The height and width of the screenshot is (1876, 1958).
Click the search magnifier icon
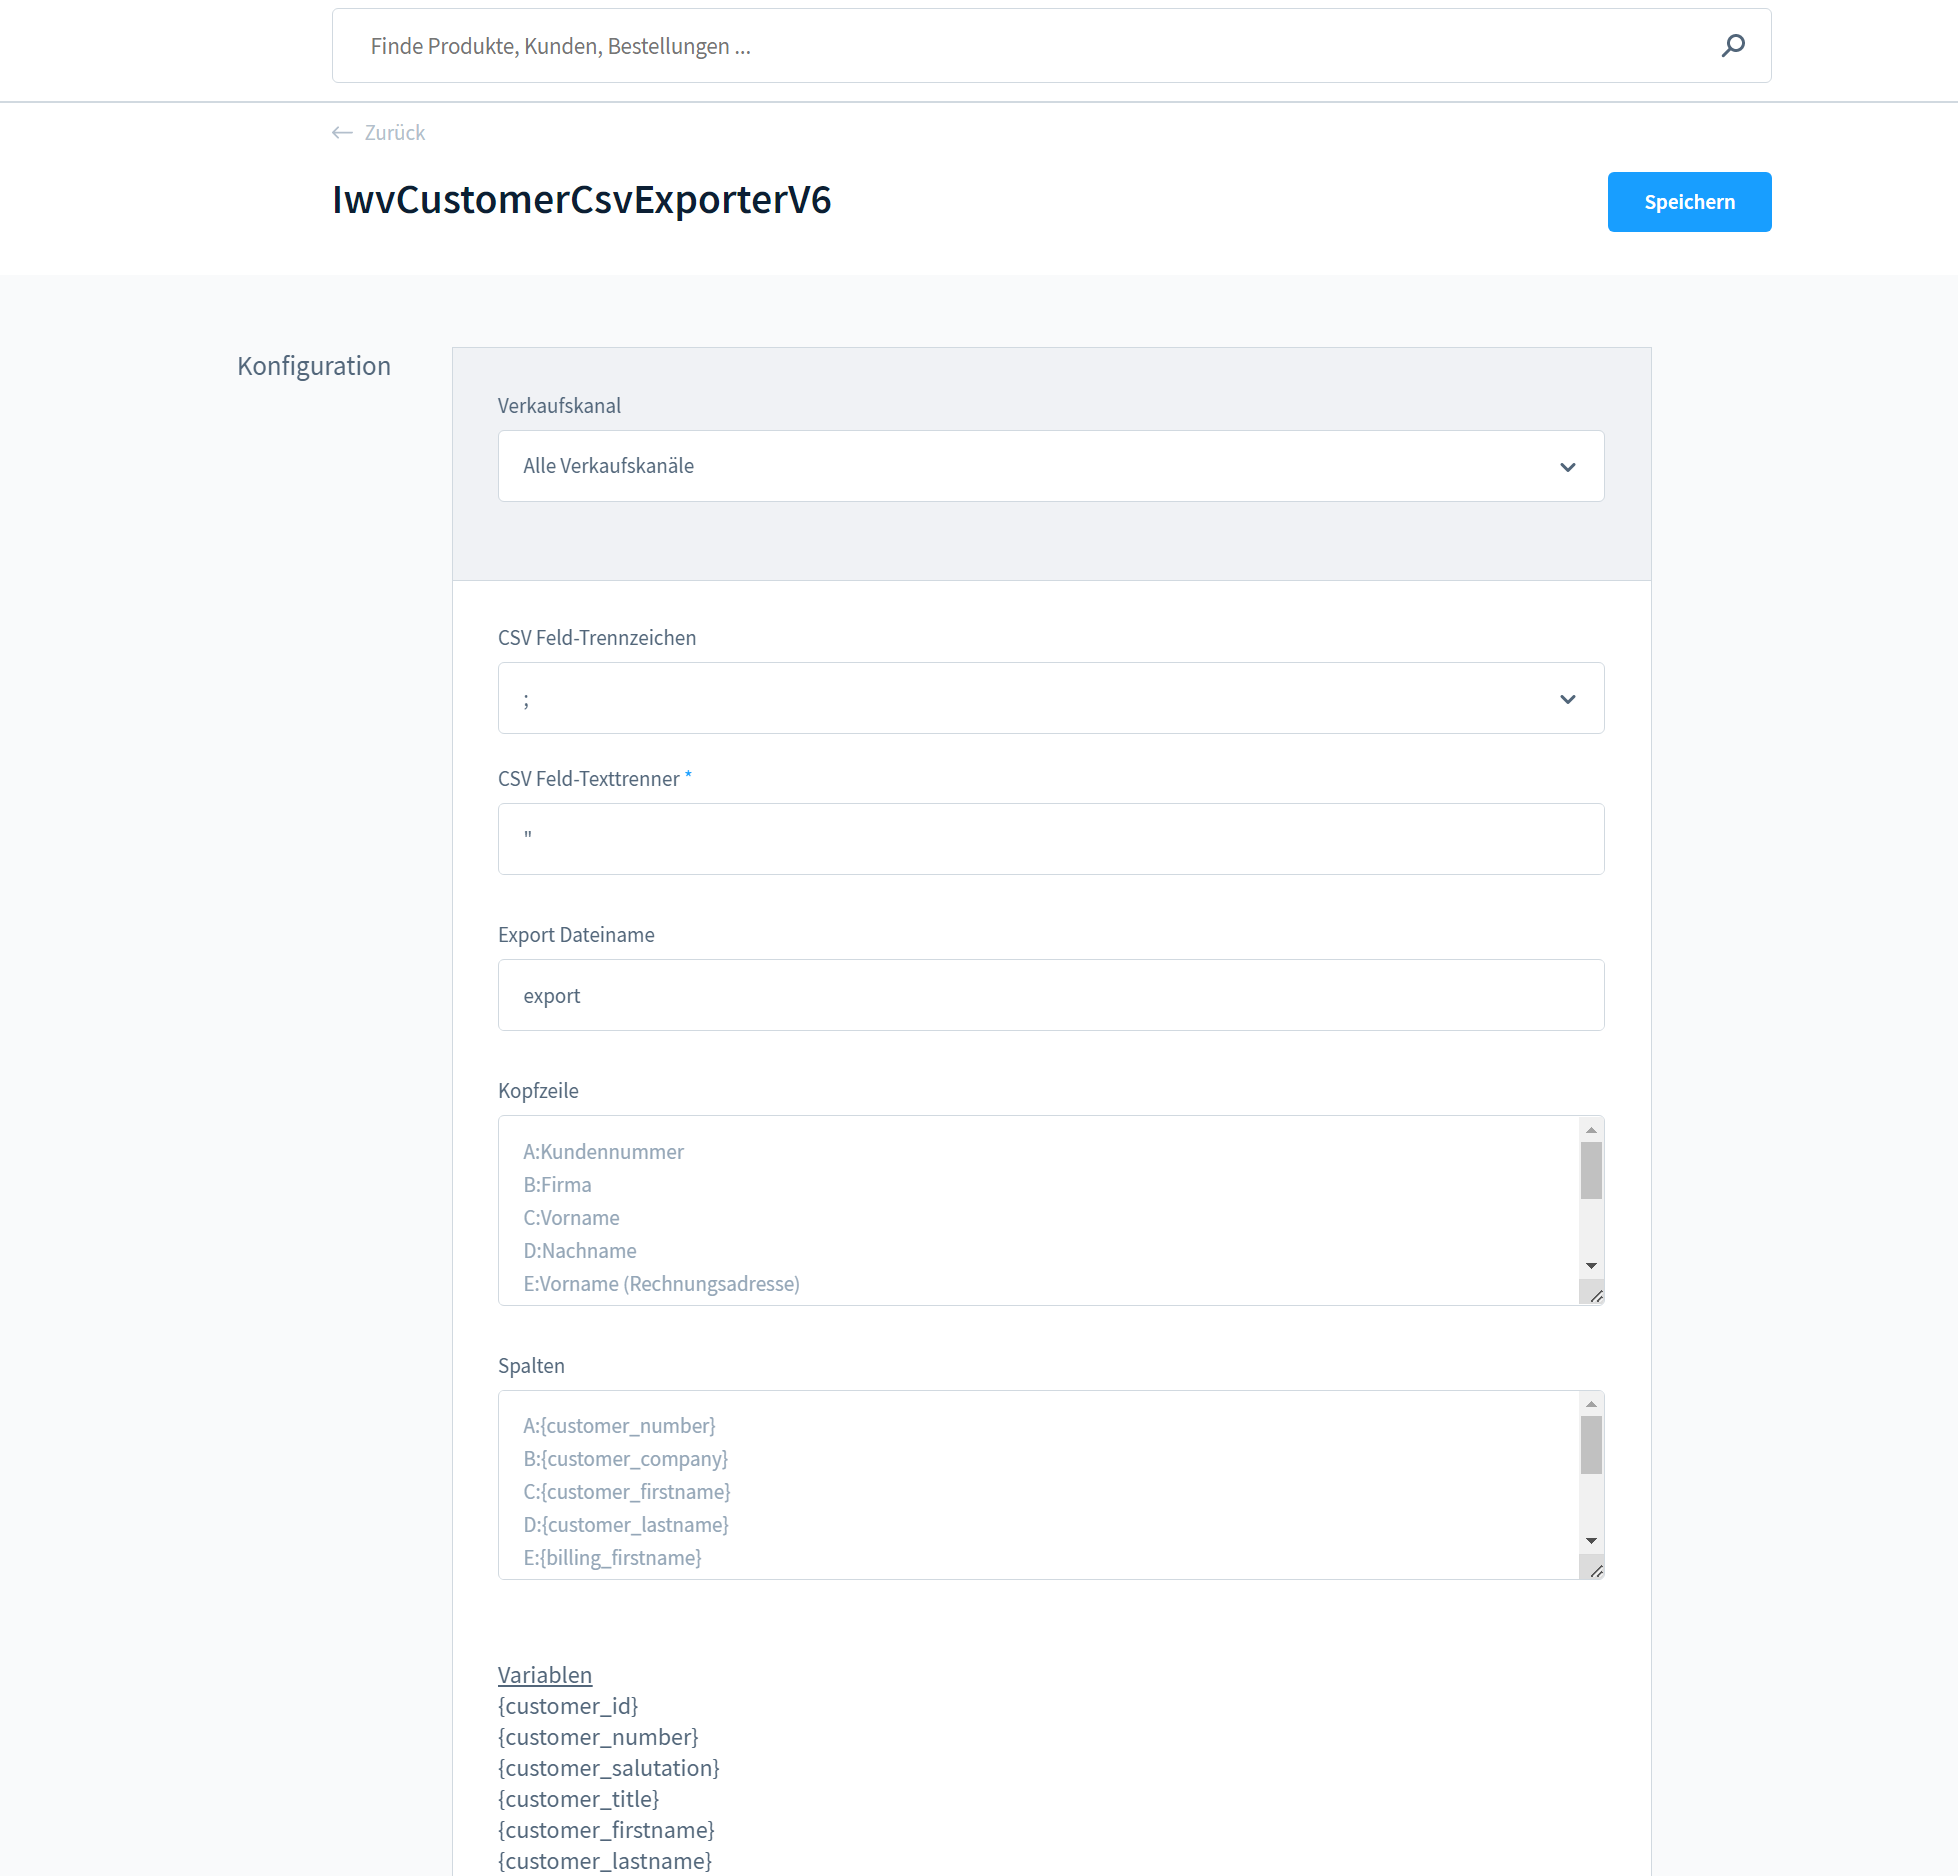click(x=1733, y=46)
